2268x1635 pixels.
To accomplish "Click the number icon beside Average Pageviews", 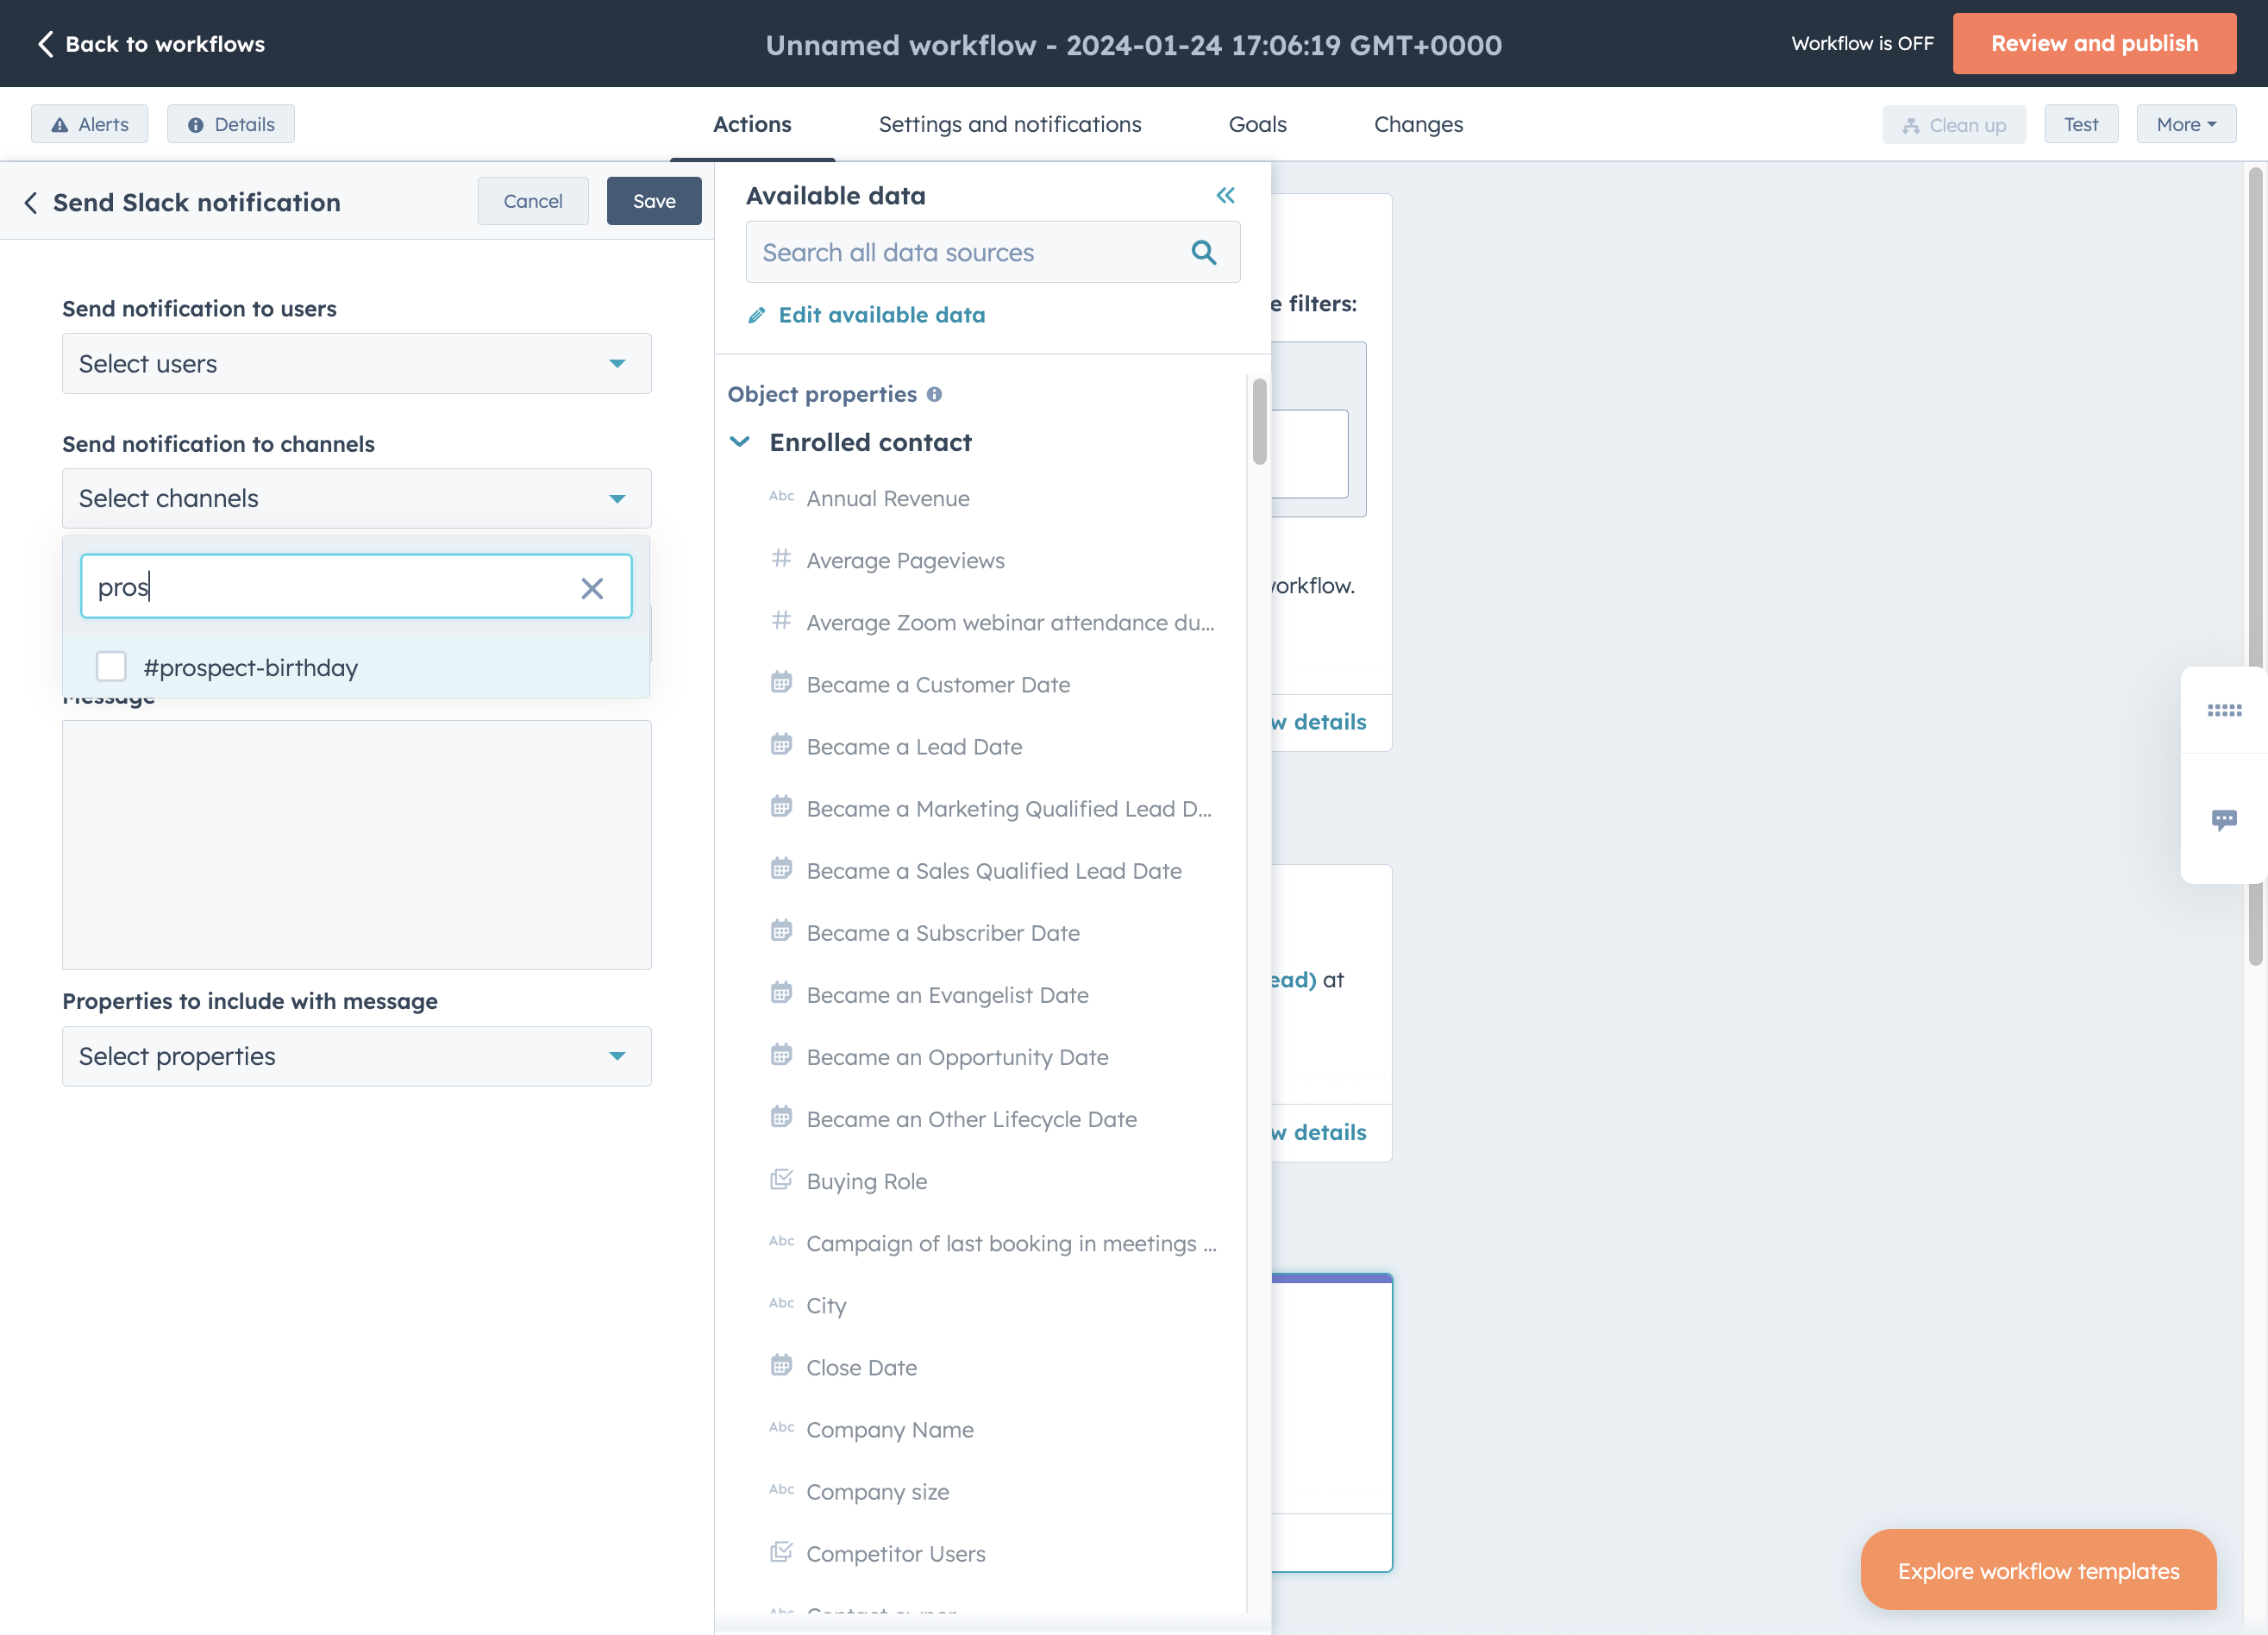I will coord(781,559).
